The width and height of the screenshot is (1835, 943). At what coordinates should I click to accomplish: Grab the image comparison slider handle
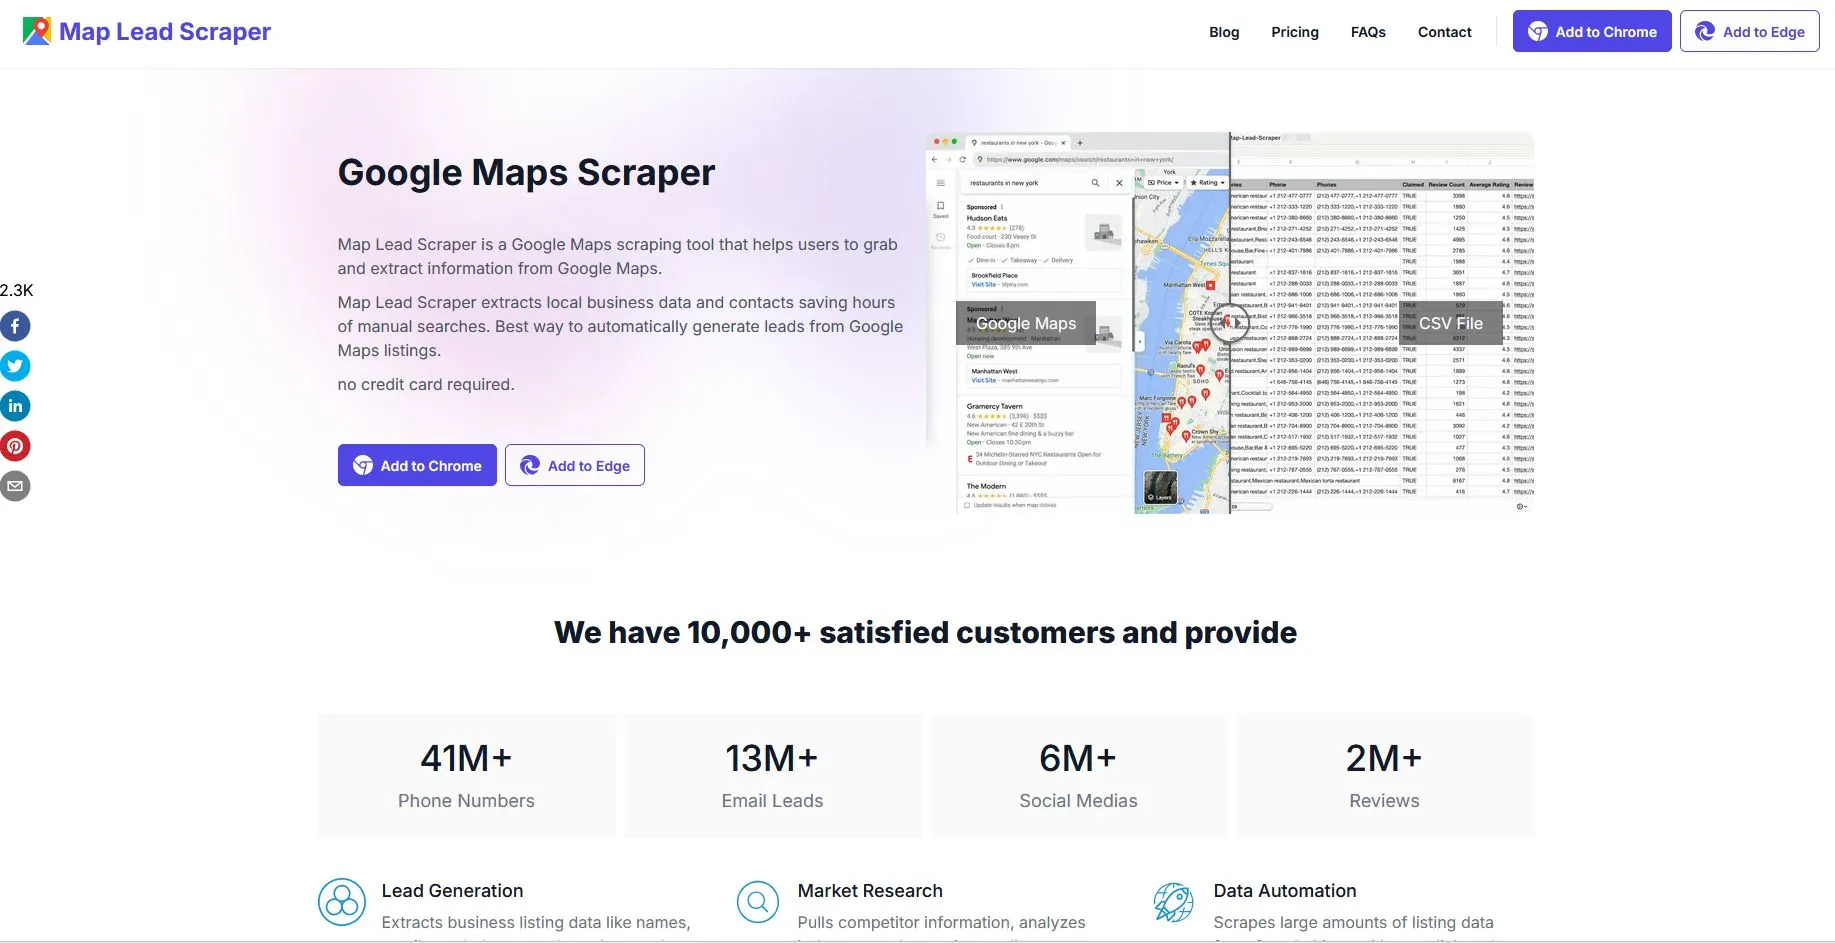click(1231, 323)
